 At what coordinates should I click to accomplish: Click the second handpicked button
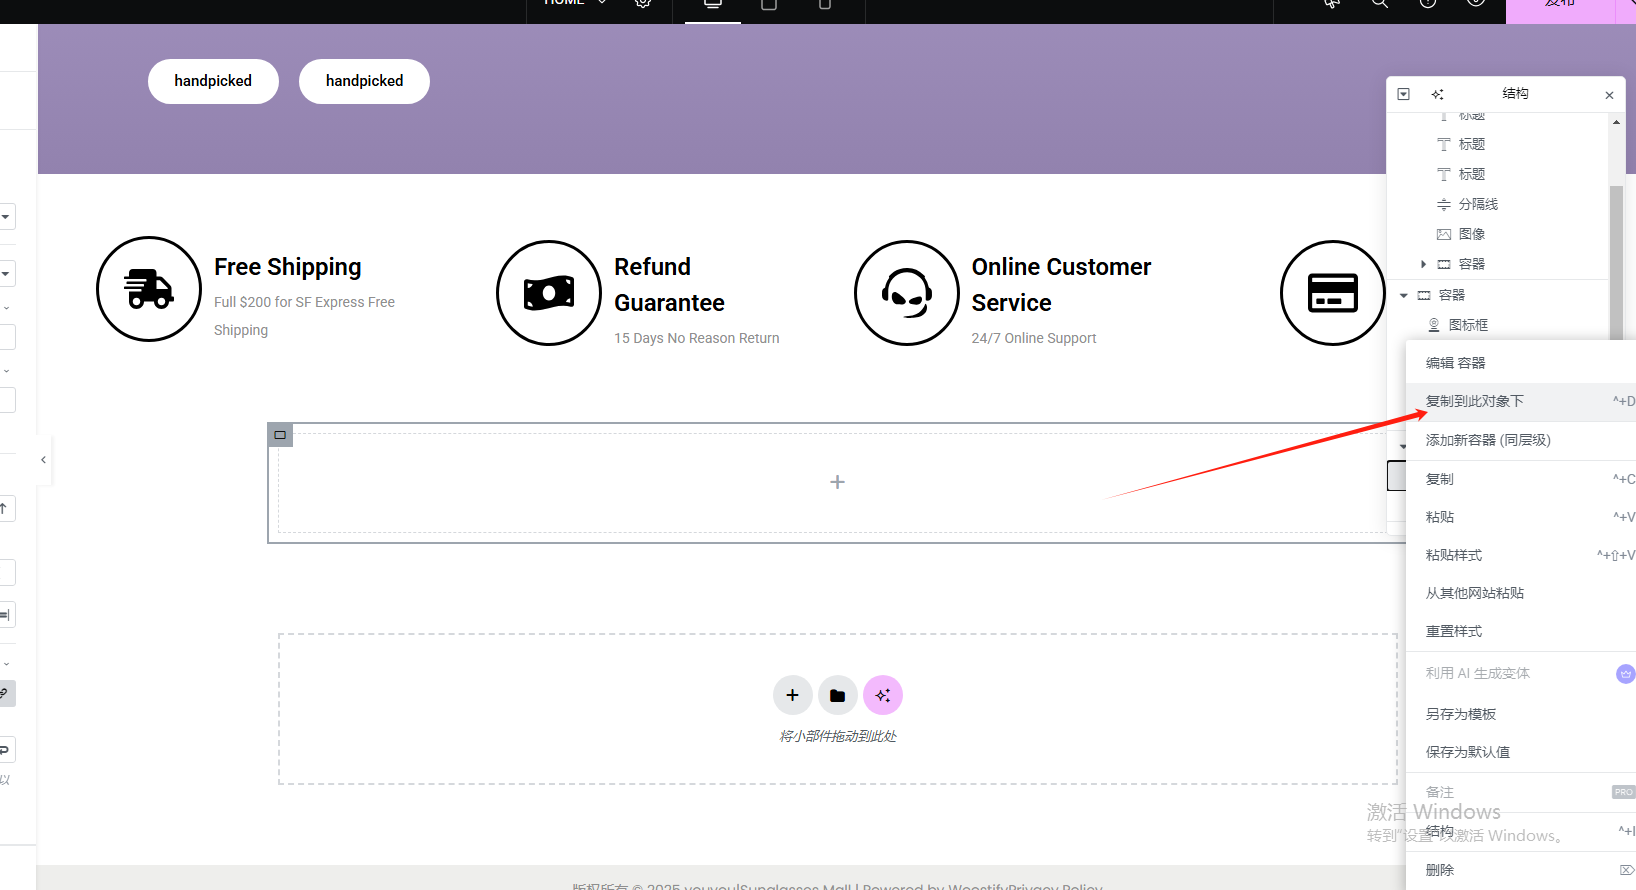[x=364, y=81]
